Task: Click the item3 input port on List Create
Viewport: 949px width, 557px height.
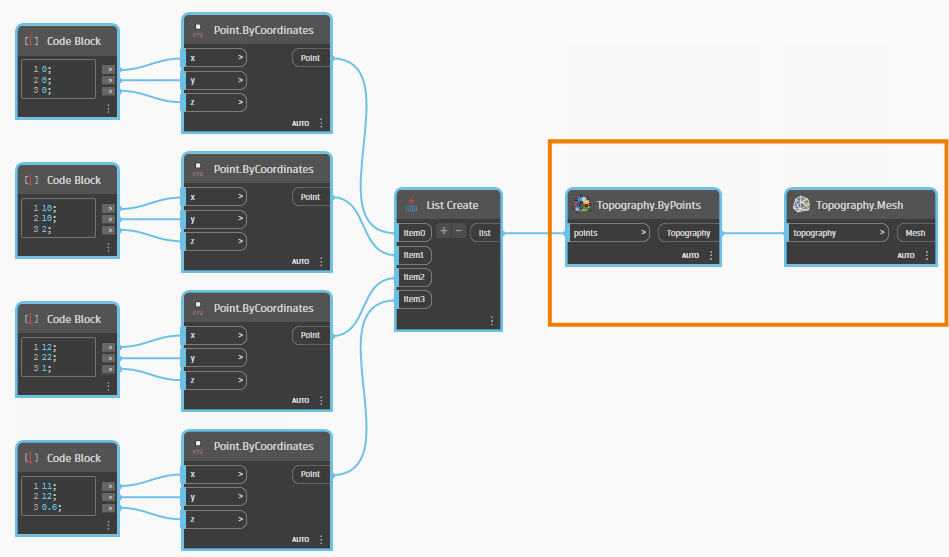Action: pyautogui.click(x=414, y=299)
